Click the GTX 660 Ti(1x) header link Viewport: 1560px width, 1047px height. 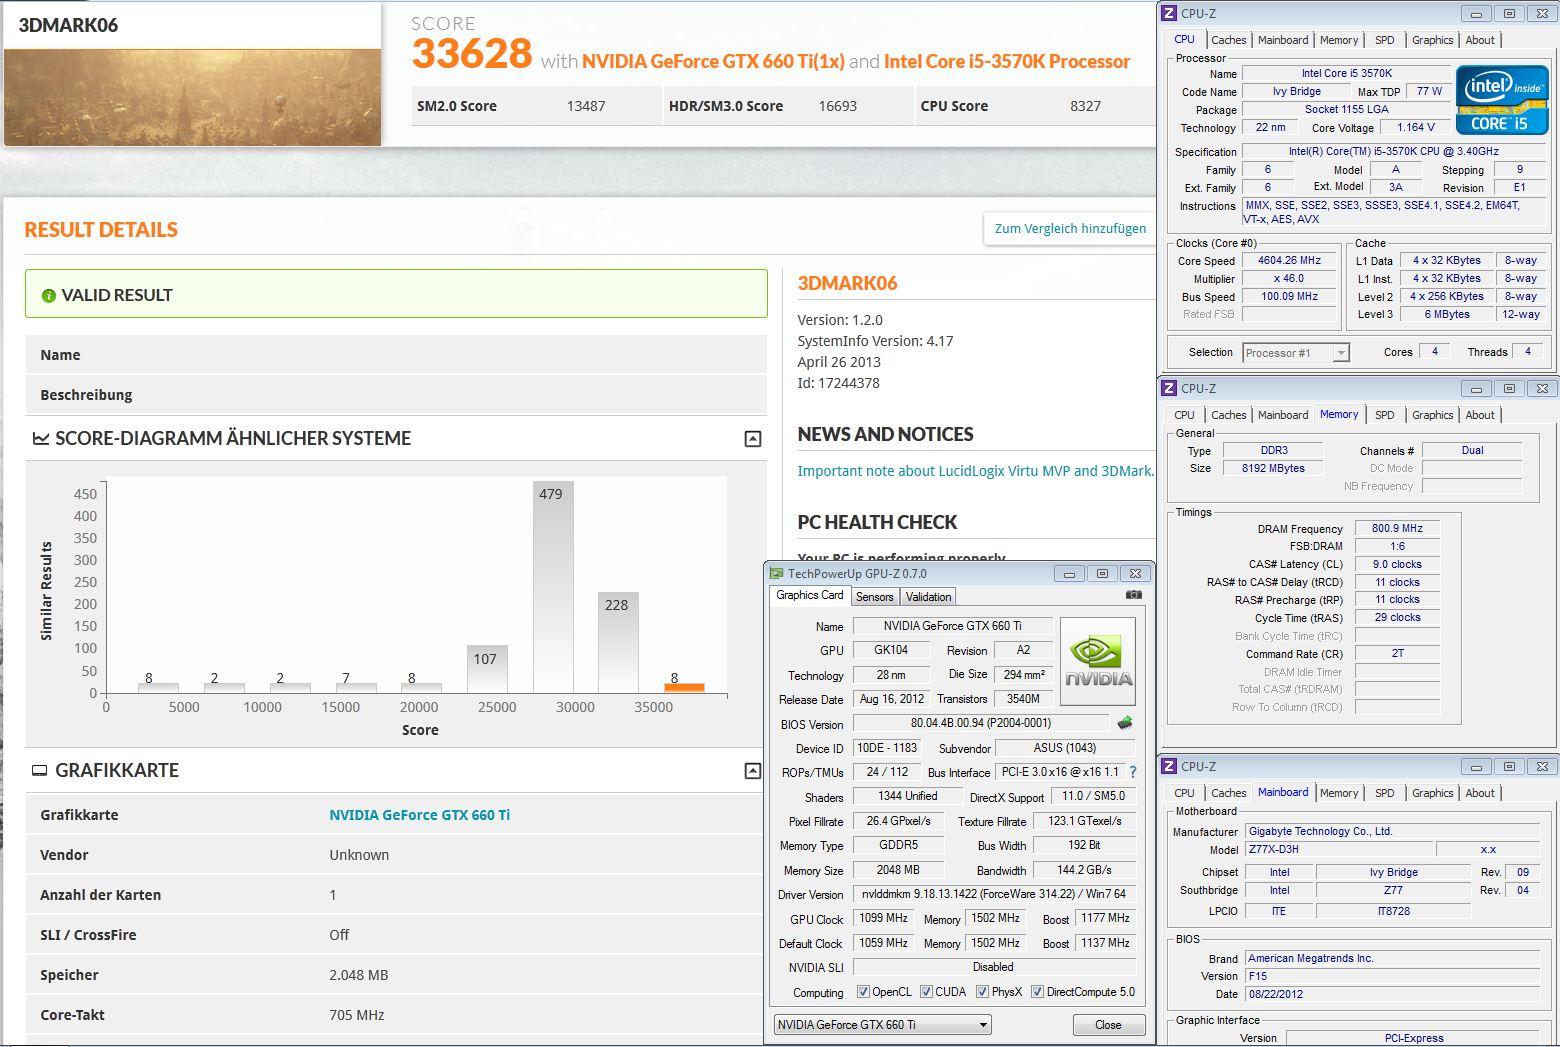coord(713,61)
